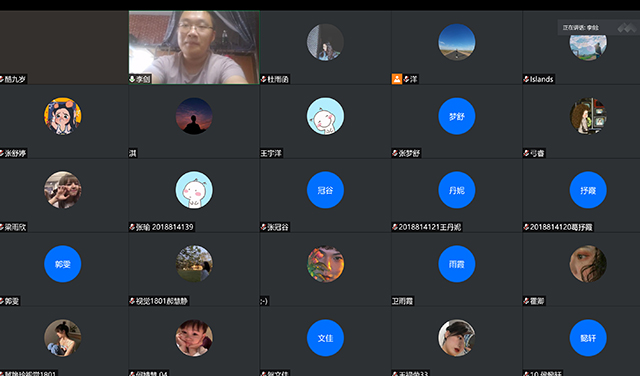Click the muted microphone icon beside 洋

pos(406,79)
